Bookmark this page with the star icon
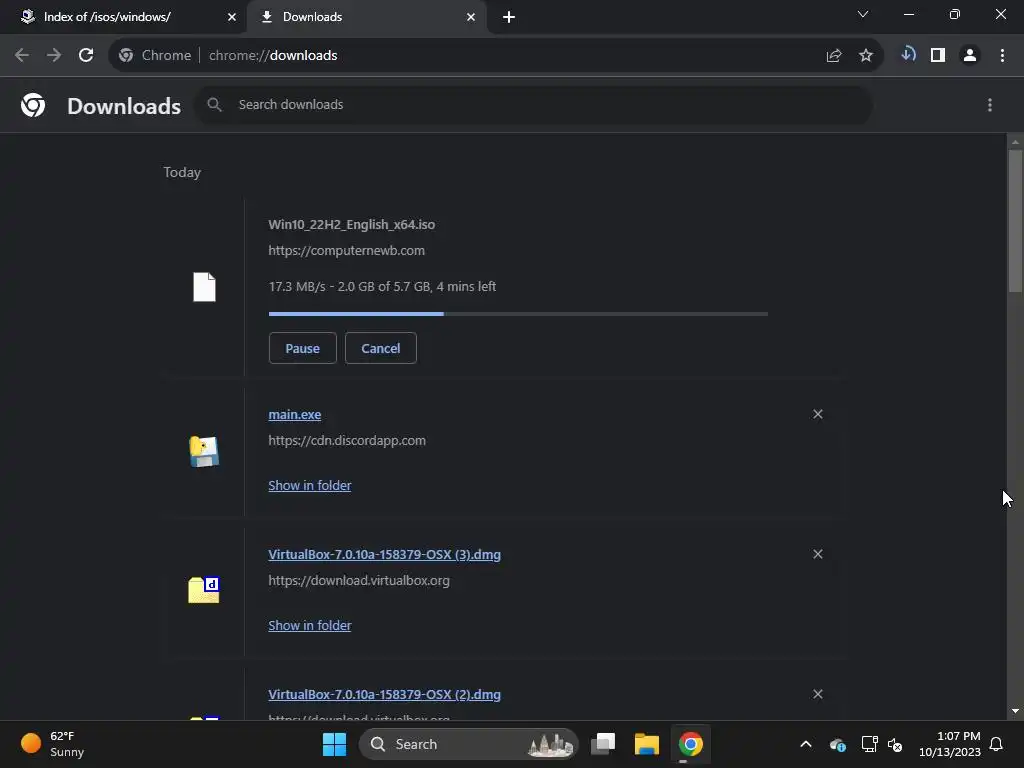The width and height of the screenshot is (1024, 768). [865, 56]
